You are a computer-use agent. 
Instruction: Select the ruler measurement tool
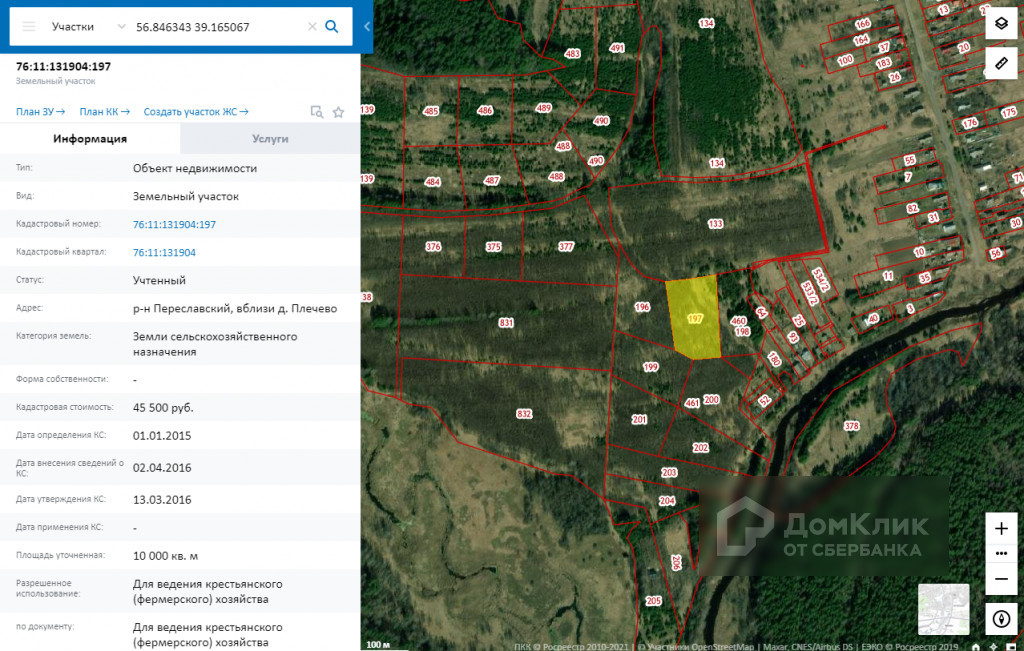(x=1001, y=63)
